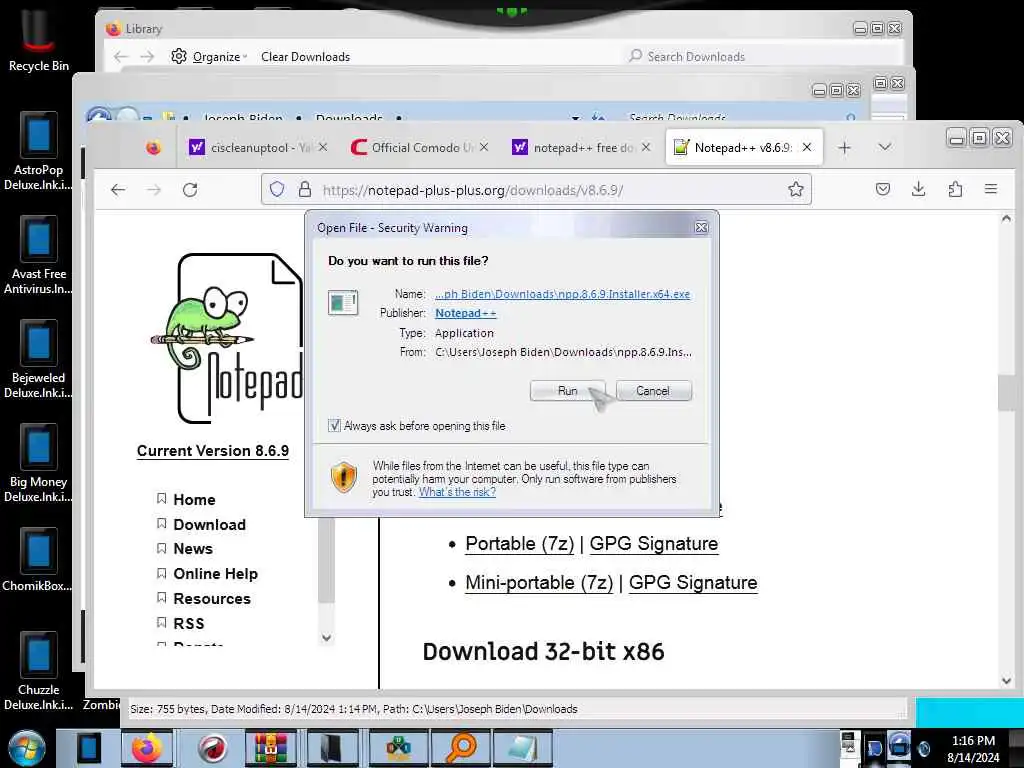Click the URL address bar
Viewport: 1024px width, 768px height.
point(536,189)
